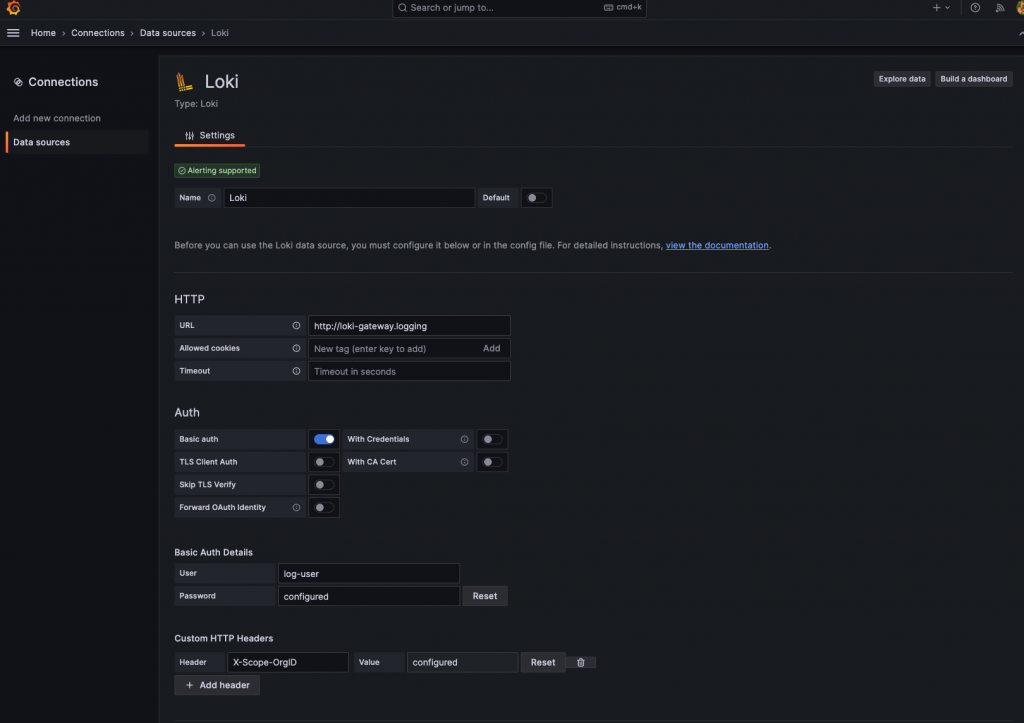This screenshot has width=1024, height=723.
Task: Click the Connections plug icon in sidebar
Action: pos(18,82)
